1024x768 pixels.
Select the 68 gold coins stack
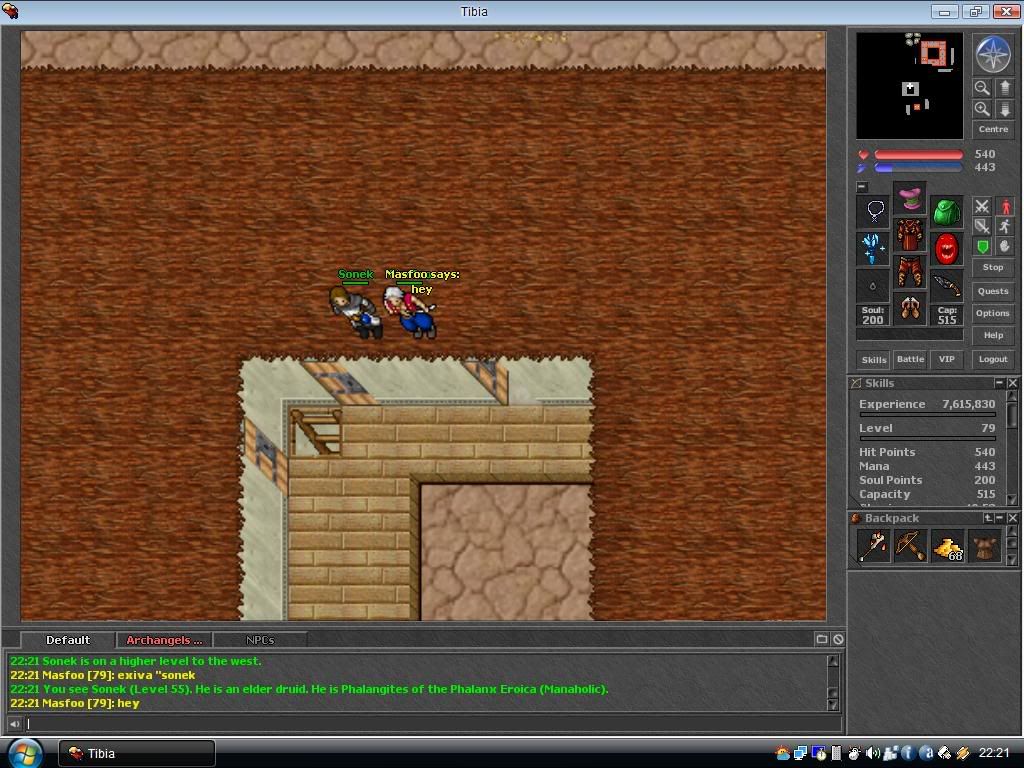(x=948, y=546)
